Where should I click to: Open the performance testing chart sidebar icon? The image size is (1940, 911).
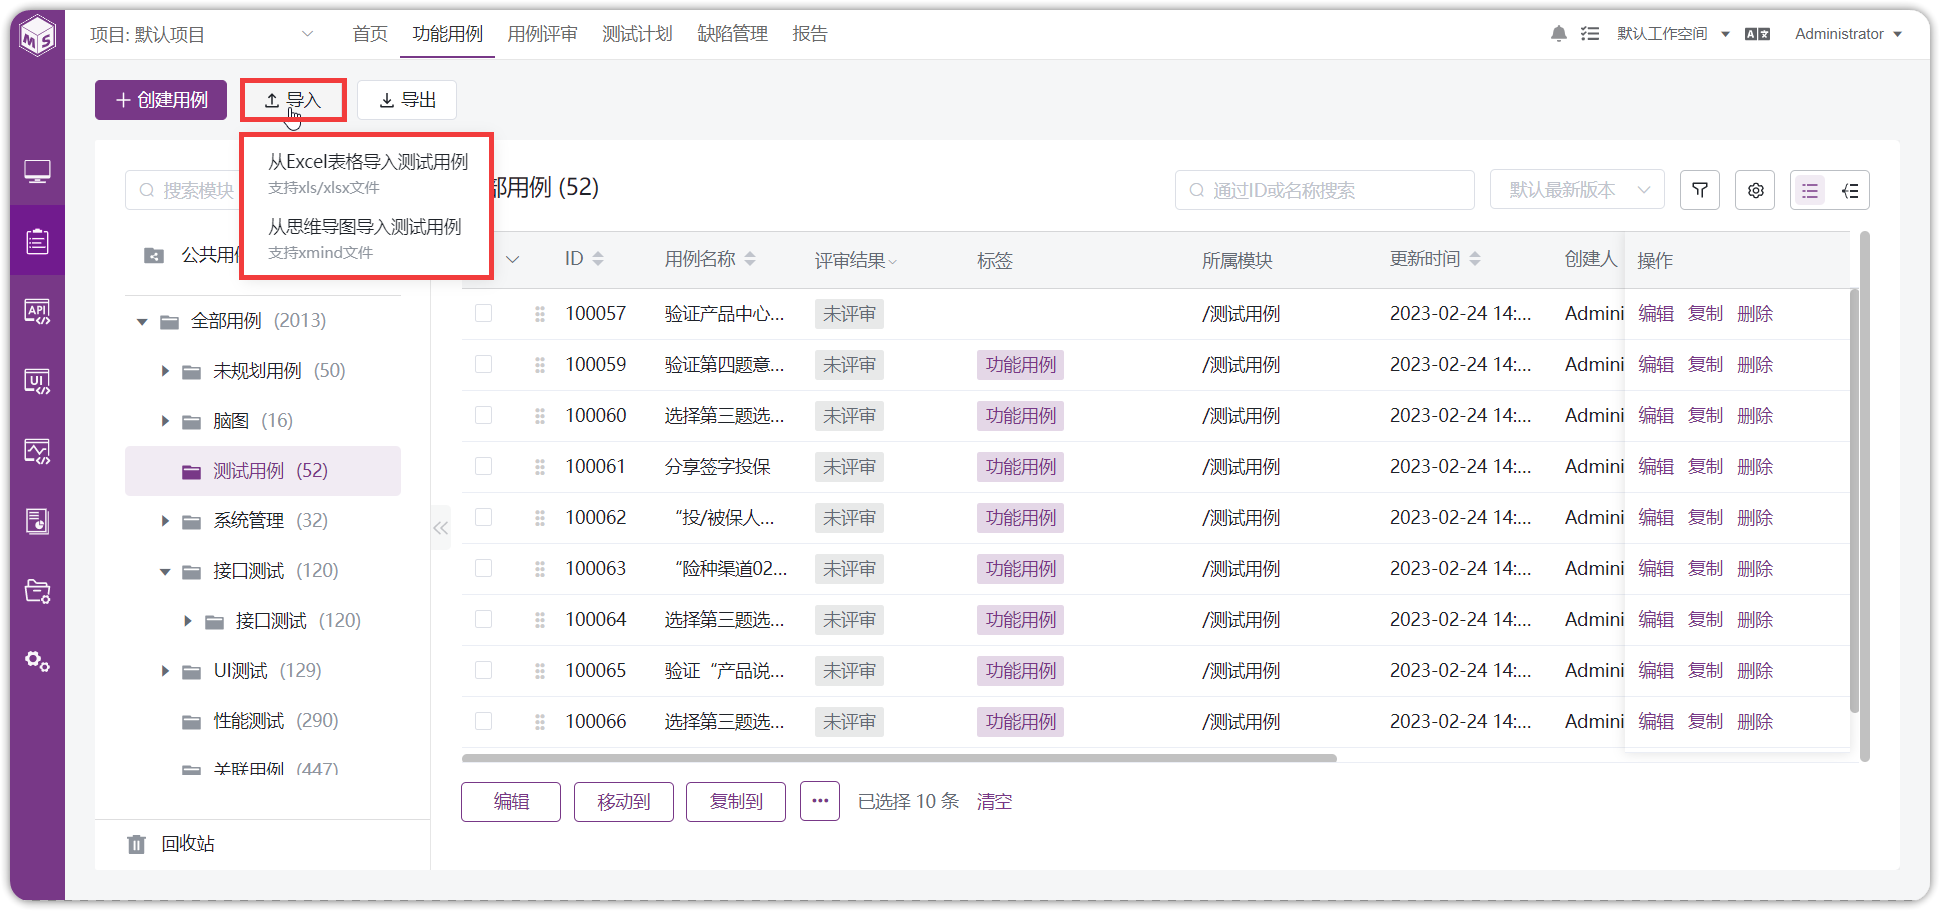pos(38,451)
